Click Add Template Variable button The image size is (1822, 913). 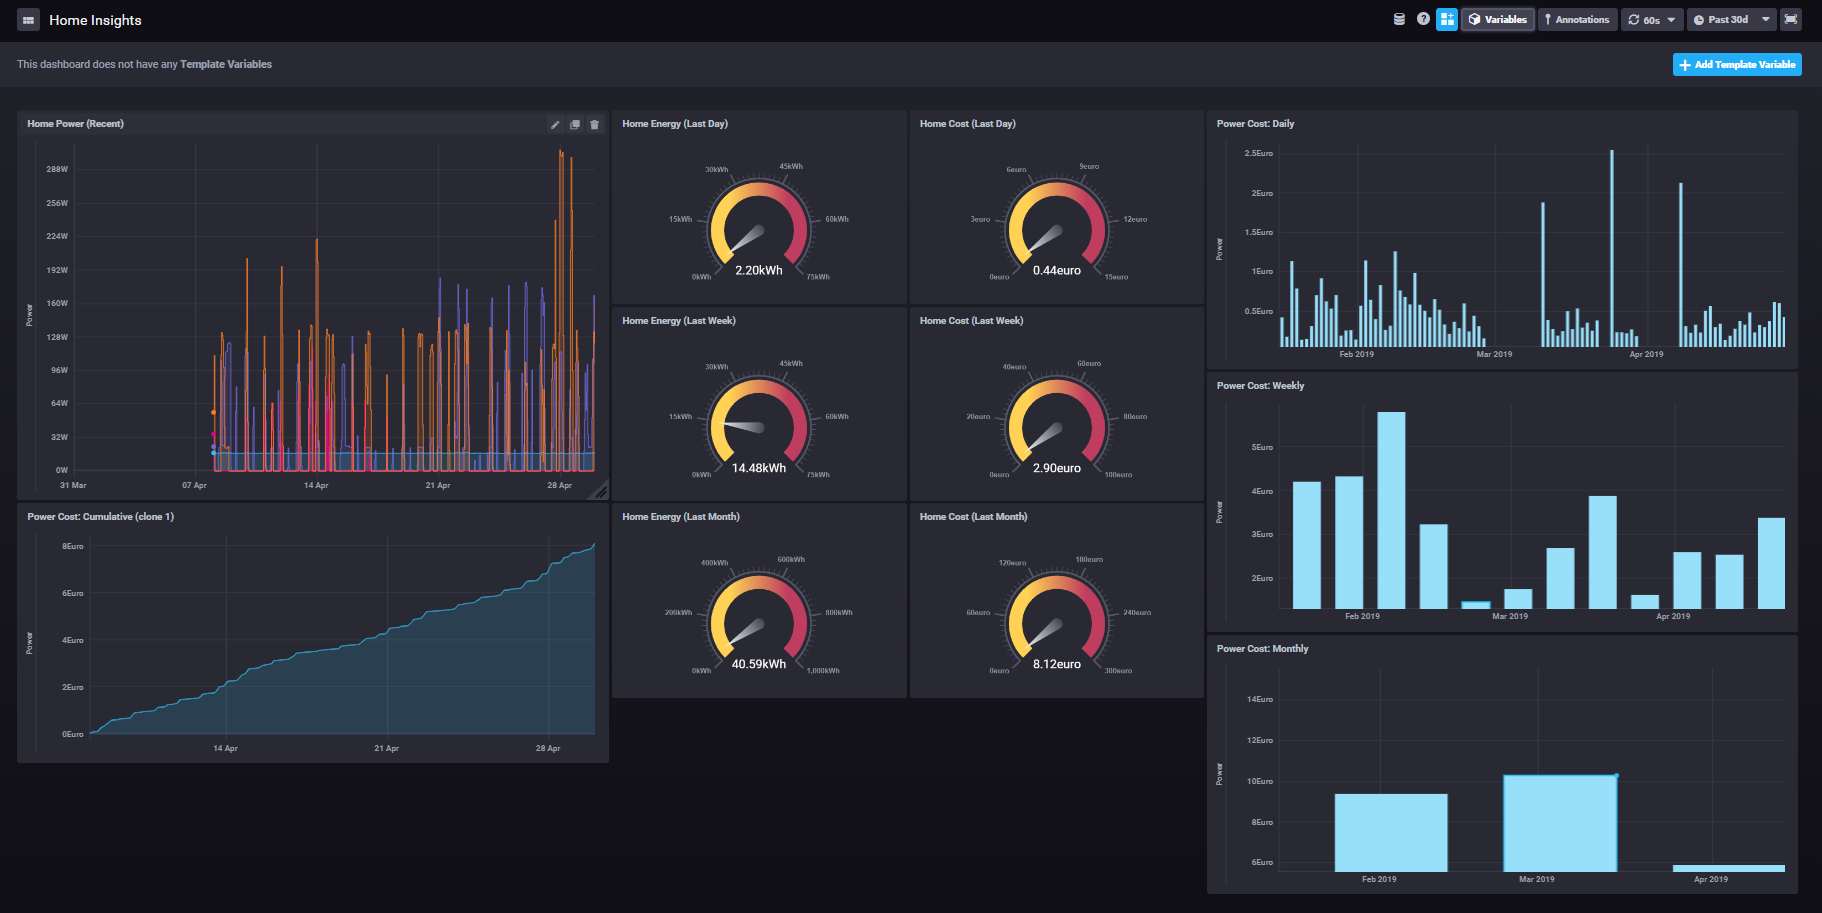1737,64
